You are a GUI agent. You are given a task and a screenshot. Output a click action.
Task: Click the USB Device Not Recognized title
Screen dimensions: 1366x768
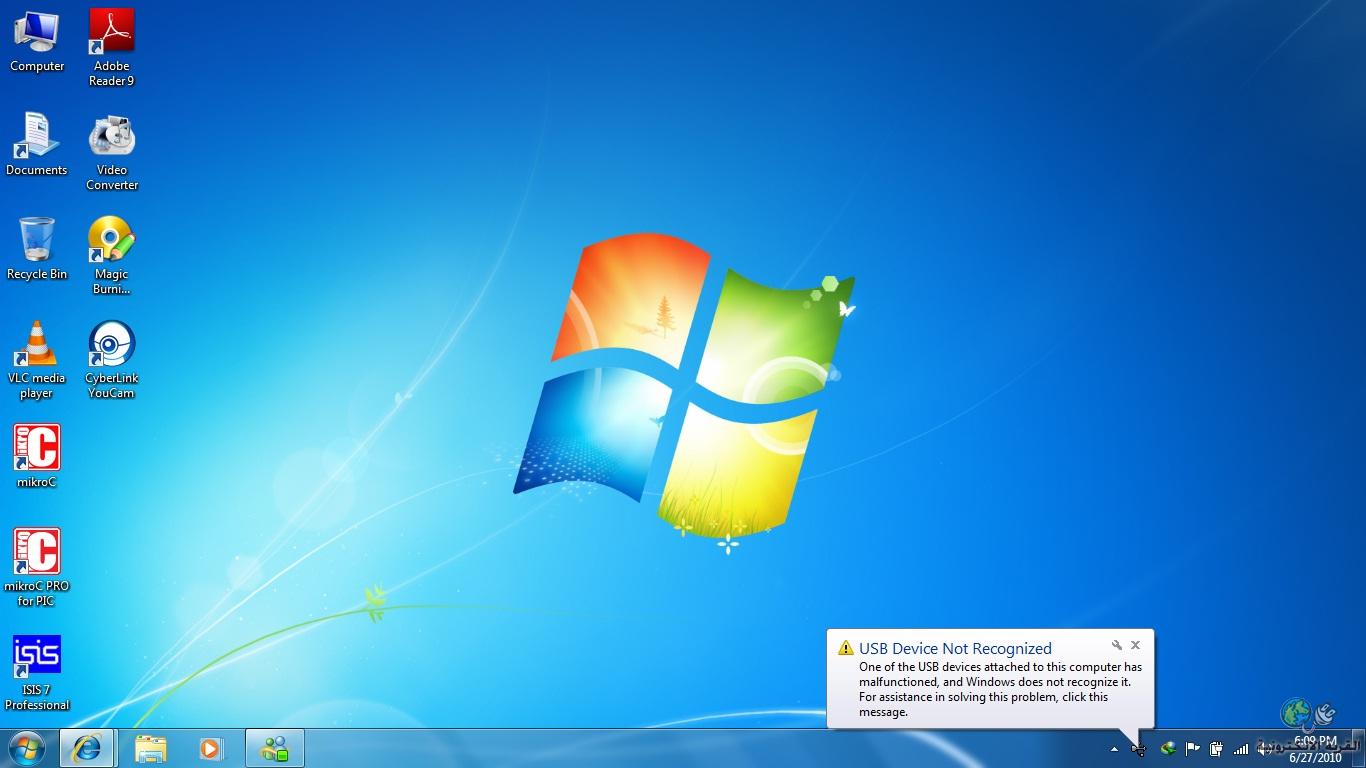(x=955, y=648)
